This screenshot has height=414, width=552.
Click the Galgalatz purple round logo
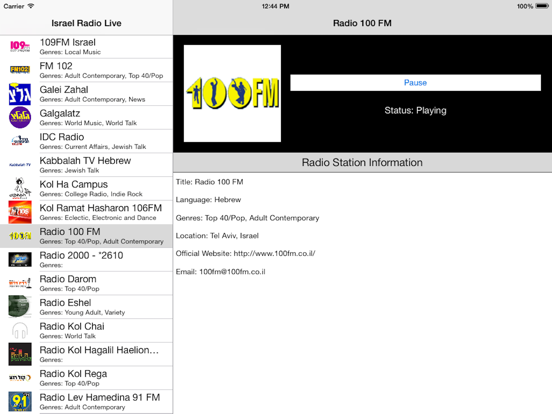click(x=20, y=118)
